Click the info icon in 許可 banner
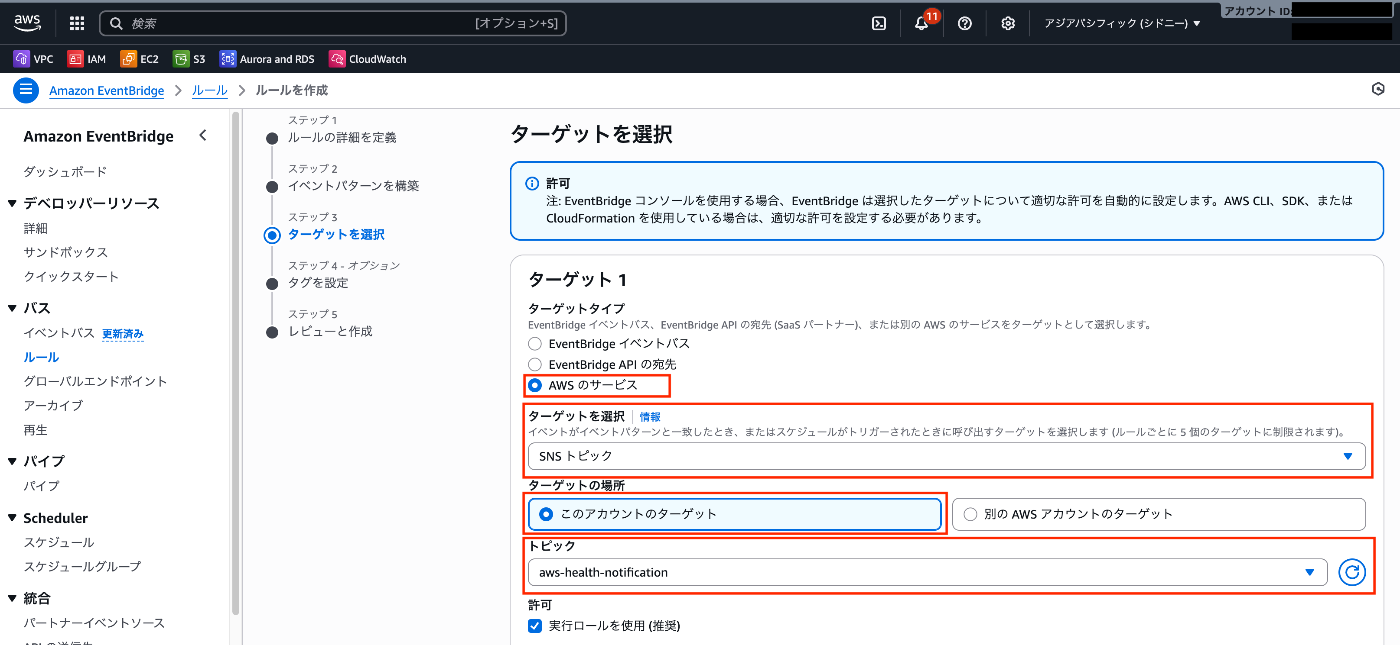Viewport: 1400px width, 645px height. pyautogui.click(x=532, y=184)
